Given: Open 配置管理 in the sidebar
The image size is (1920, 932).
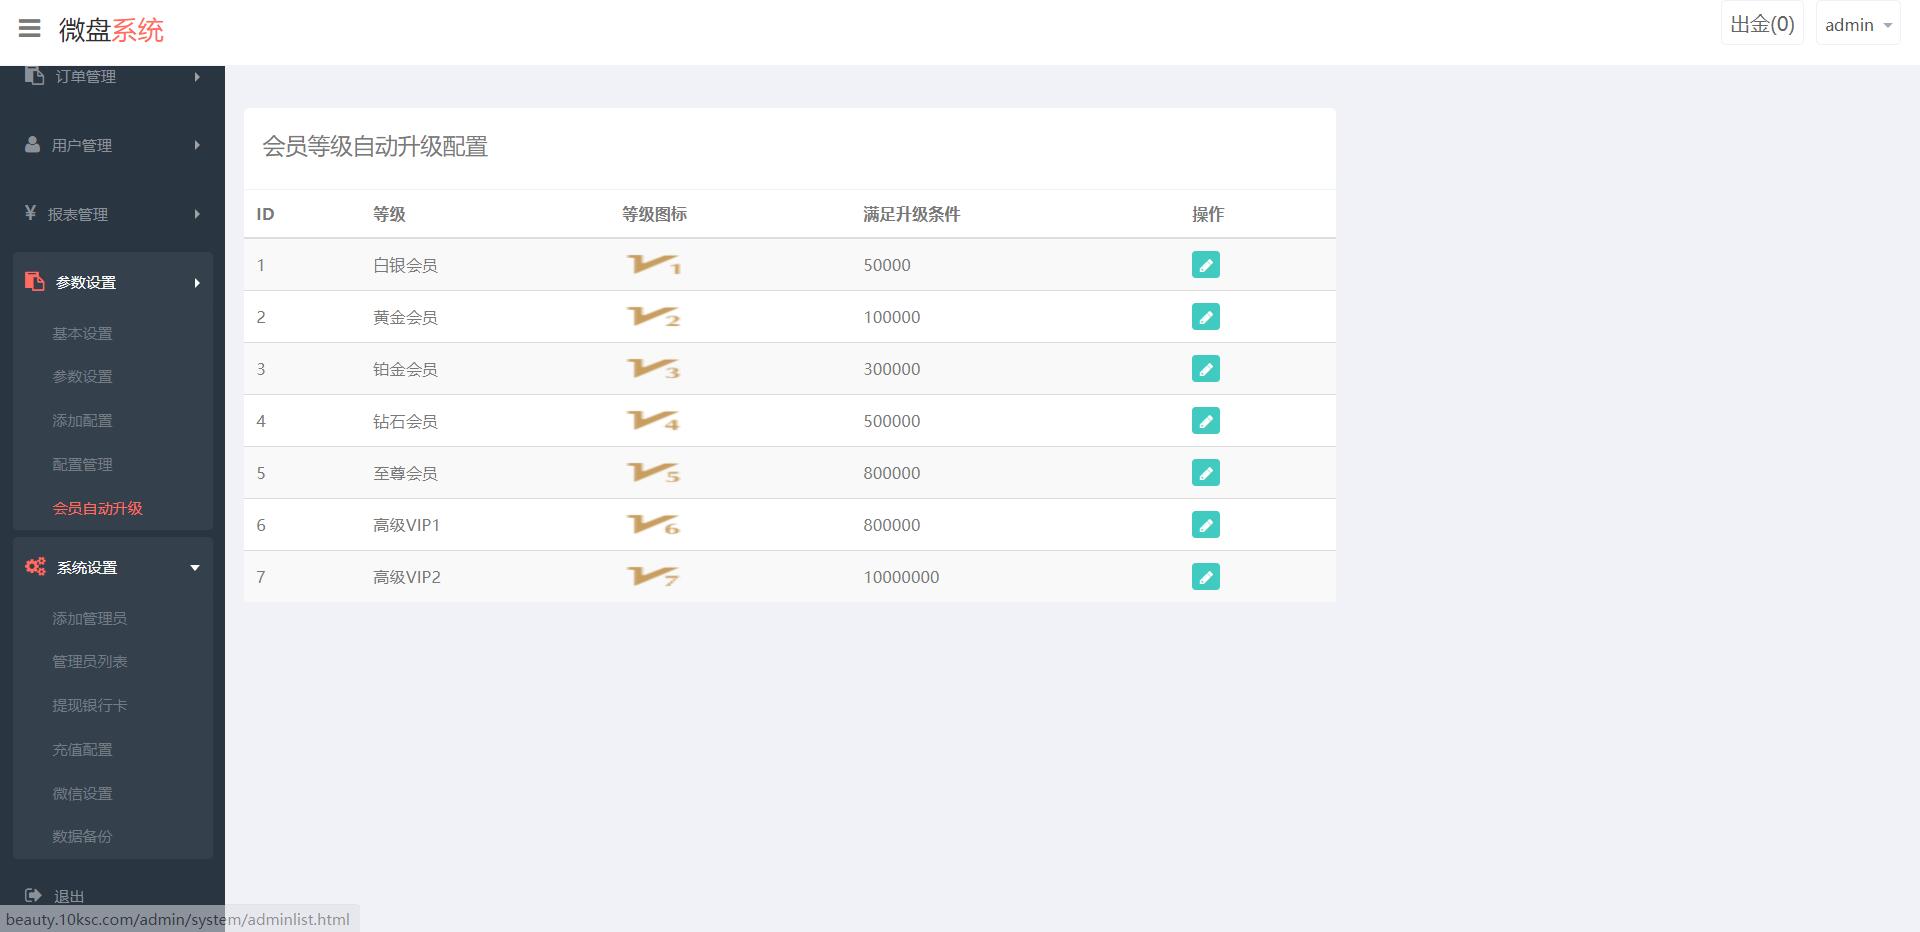Looking at the screenshot, I should 82,465.
